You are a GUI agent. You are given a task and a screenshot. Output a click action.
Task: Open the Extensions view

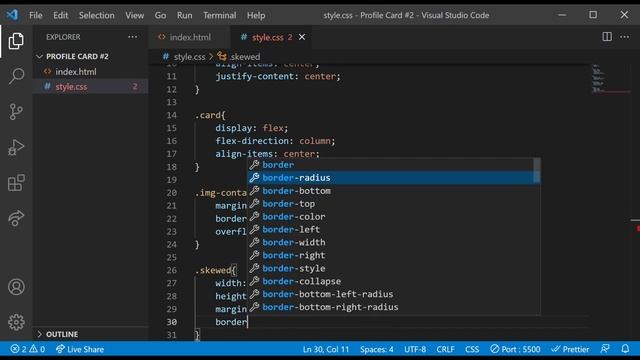pyautogui.click(x=16, y=182)
